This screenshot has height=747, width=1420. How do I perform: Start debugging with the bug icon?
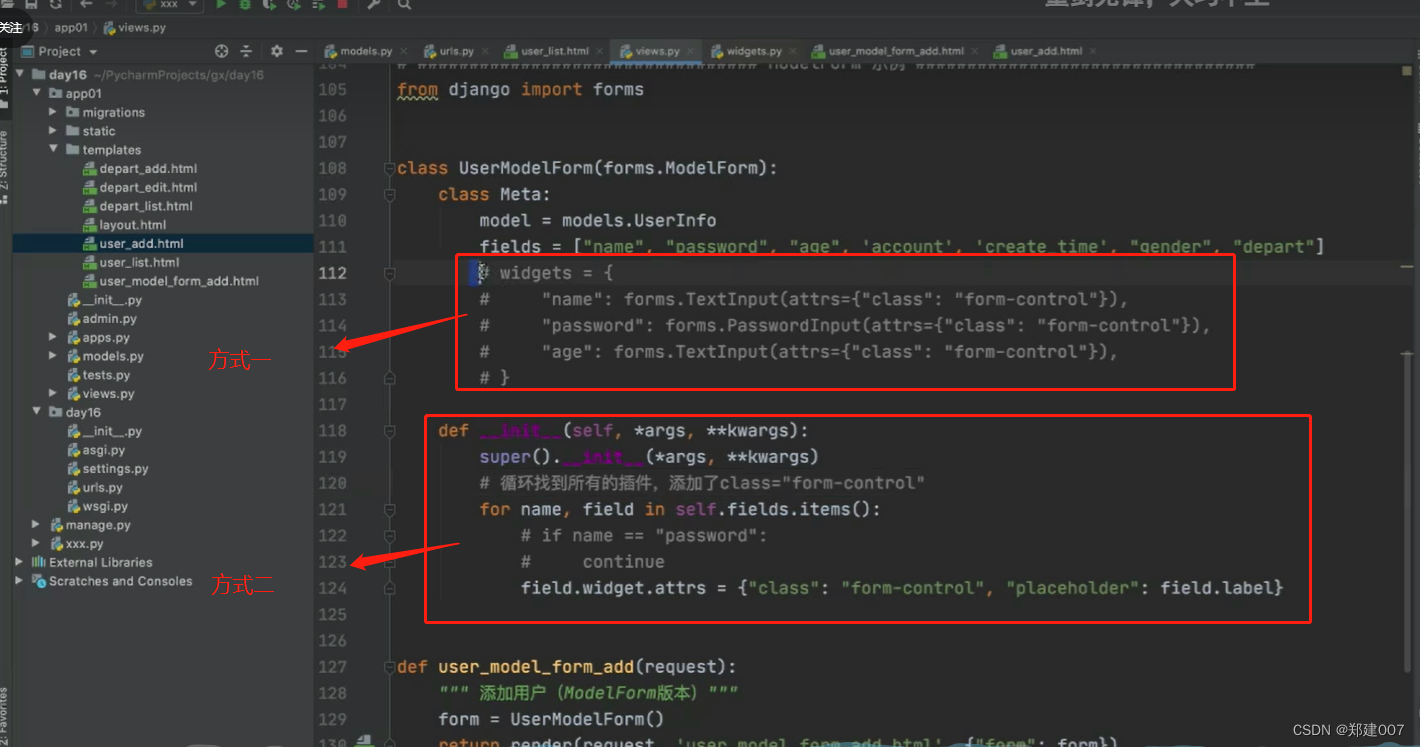(245, 6)
